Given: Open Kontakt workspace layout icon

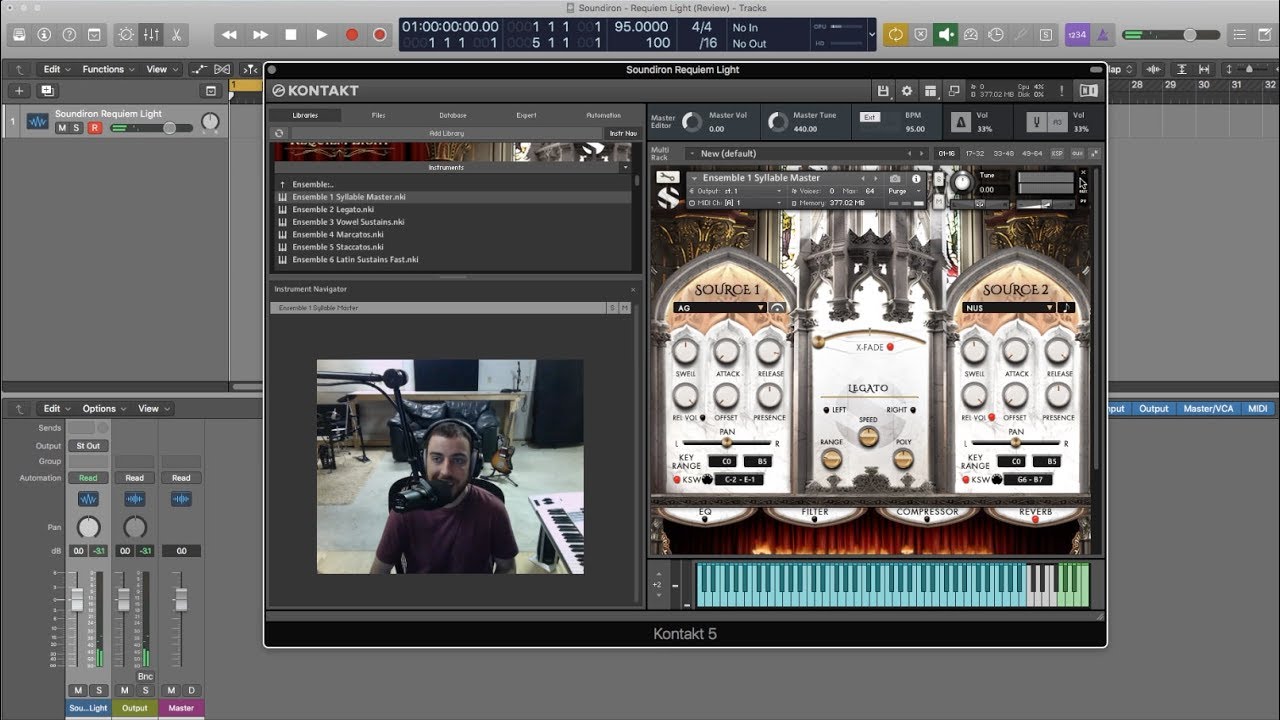Looking at the screenshot, I should point(931,91).
